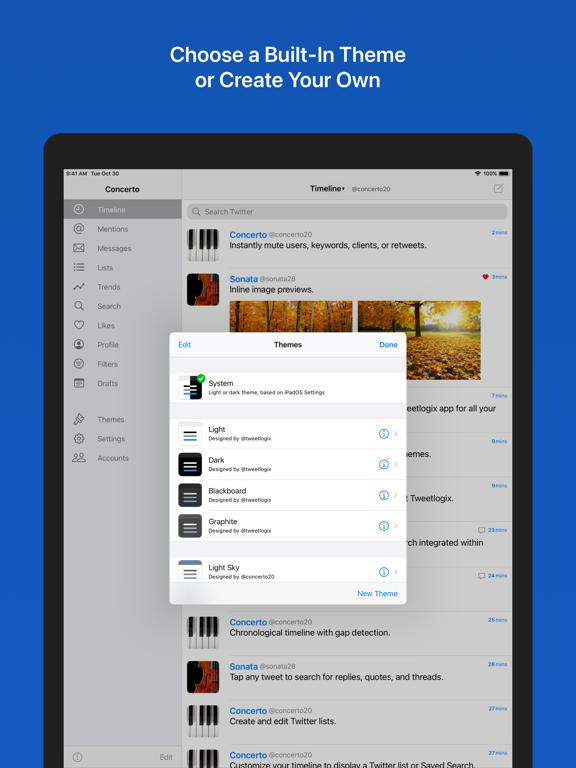The image size is (576, 768).
Task: Open the Filters icon
Action: click(x=79, y=364)
